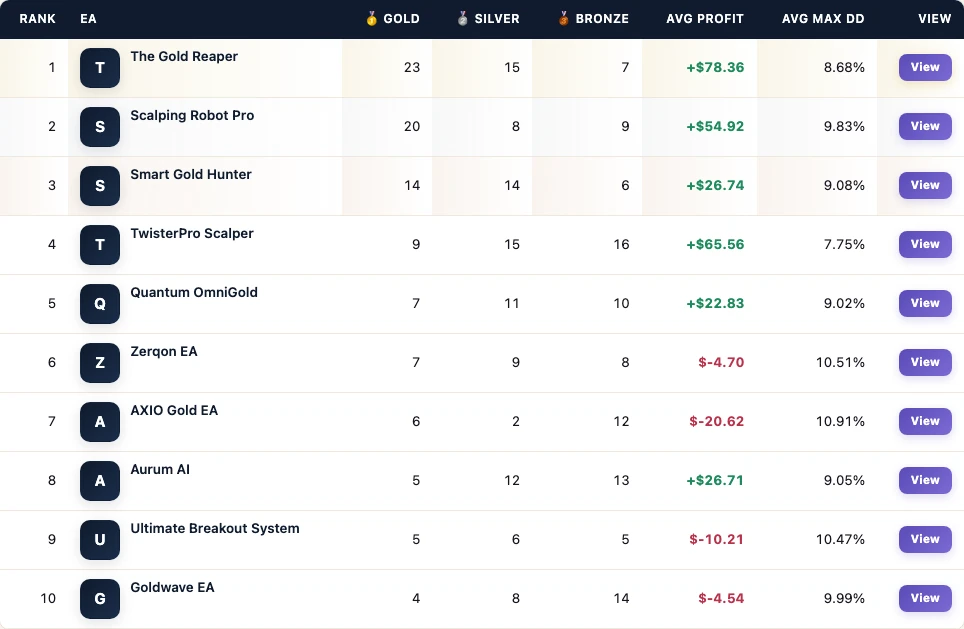
Task: Click $-20.62 average profit value
Action: pos(717,421)
